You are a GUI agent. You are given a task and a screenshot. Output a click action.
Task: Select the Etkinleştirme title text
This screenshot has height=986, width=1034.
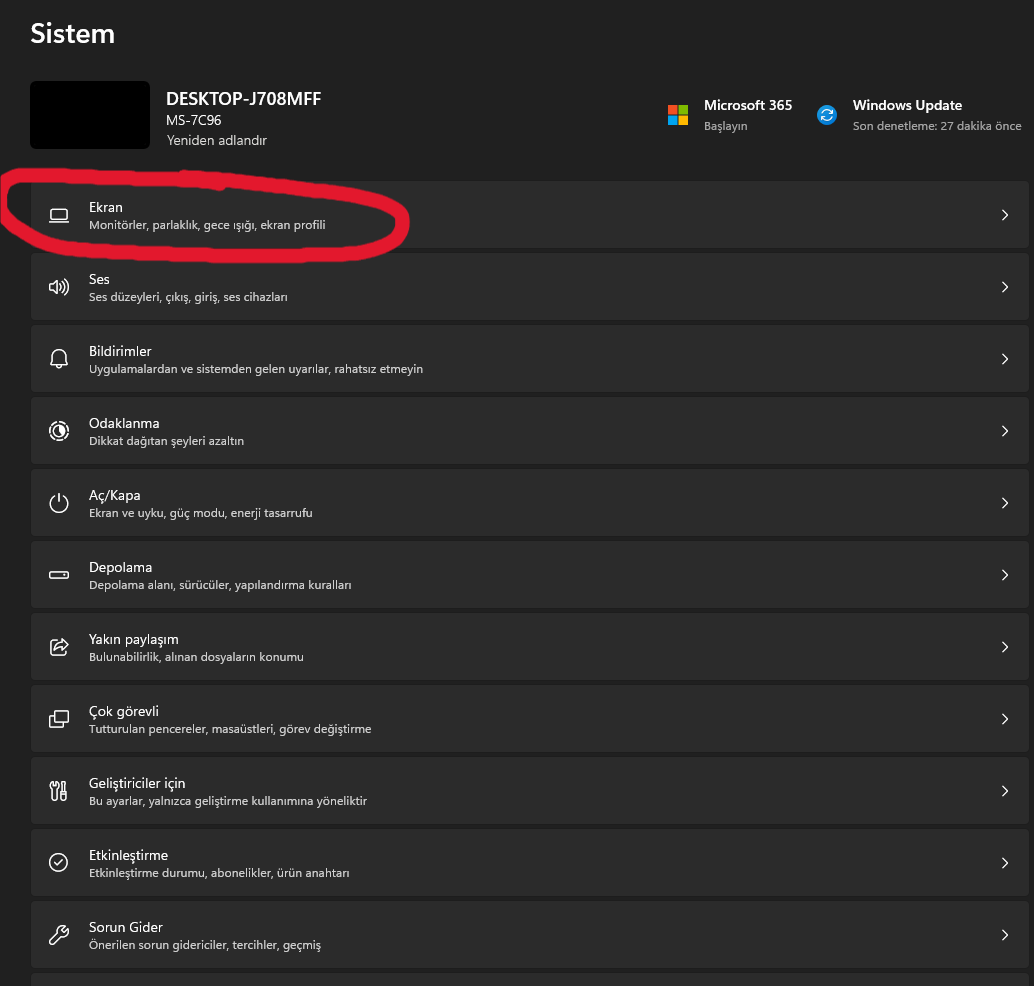coord(129,855)
